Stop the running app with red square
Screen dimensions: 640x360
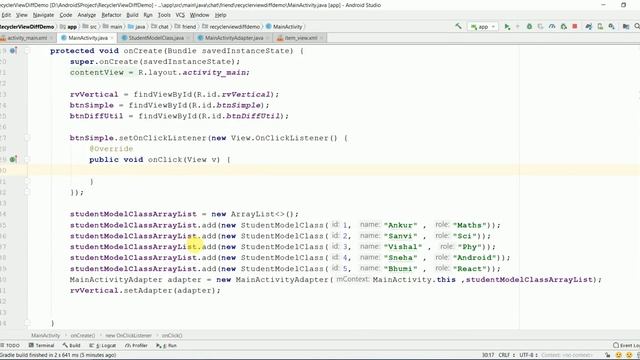tap(575, 27)
